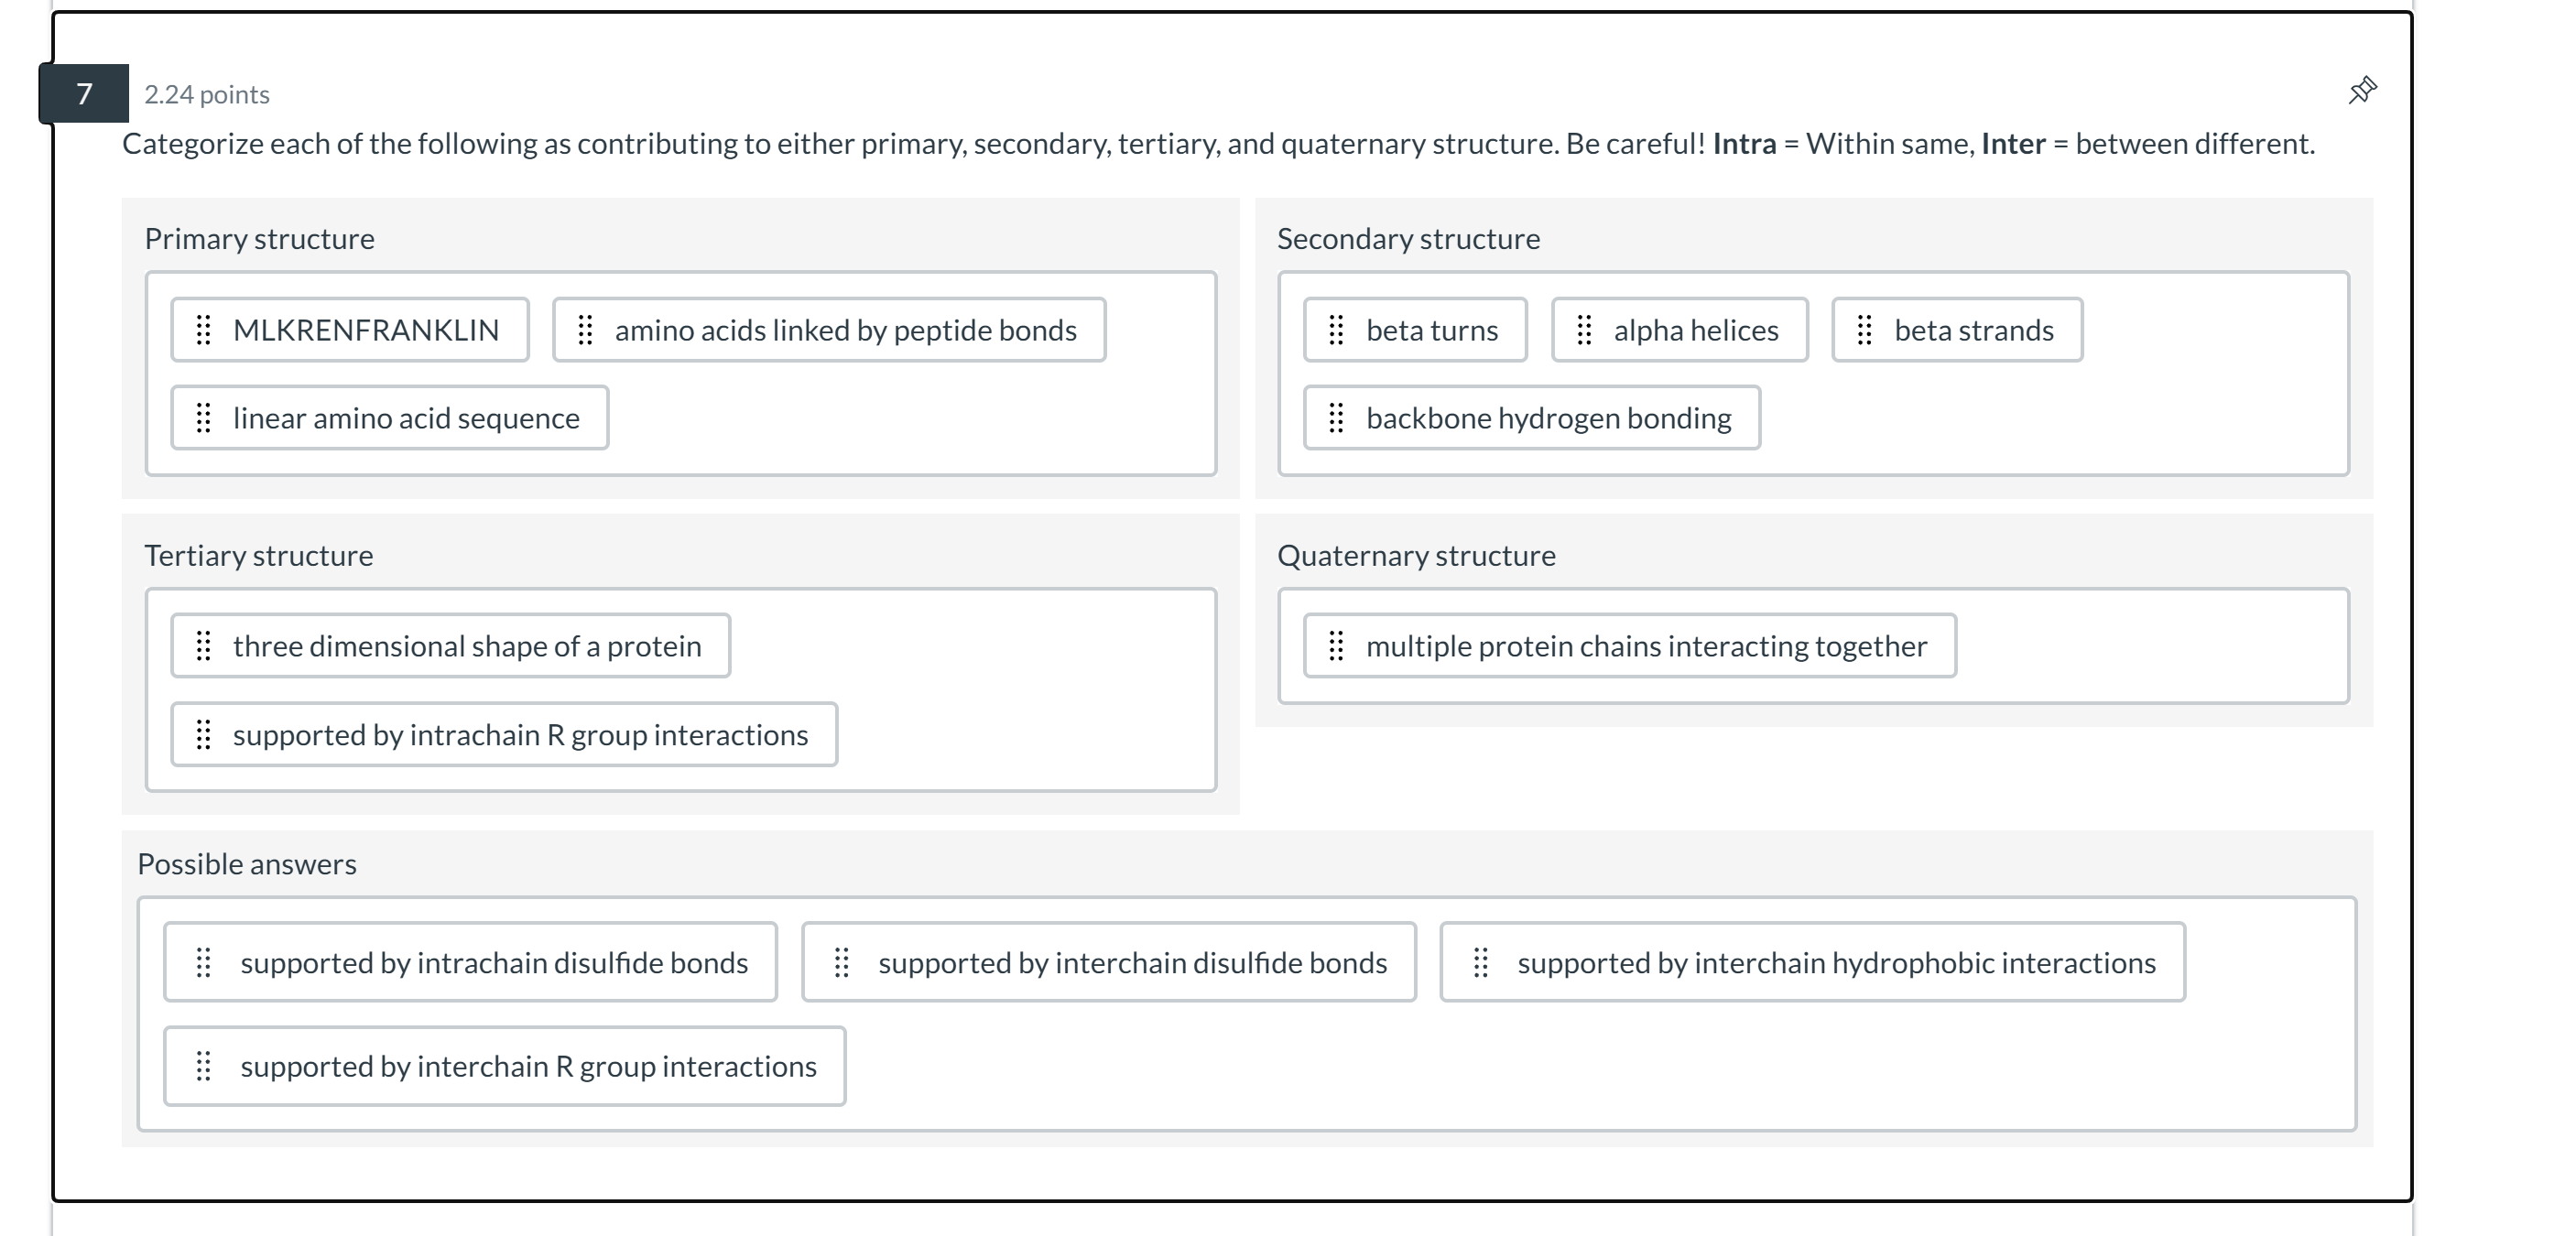The width and height of the screenshot is (2576, 1236).
Task: Click the drag handle on linear amino acid sequence
Action: coord(203,418)
